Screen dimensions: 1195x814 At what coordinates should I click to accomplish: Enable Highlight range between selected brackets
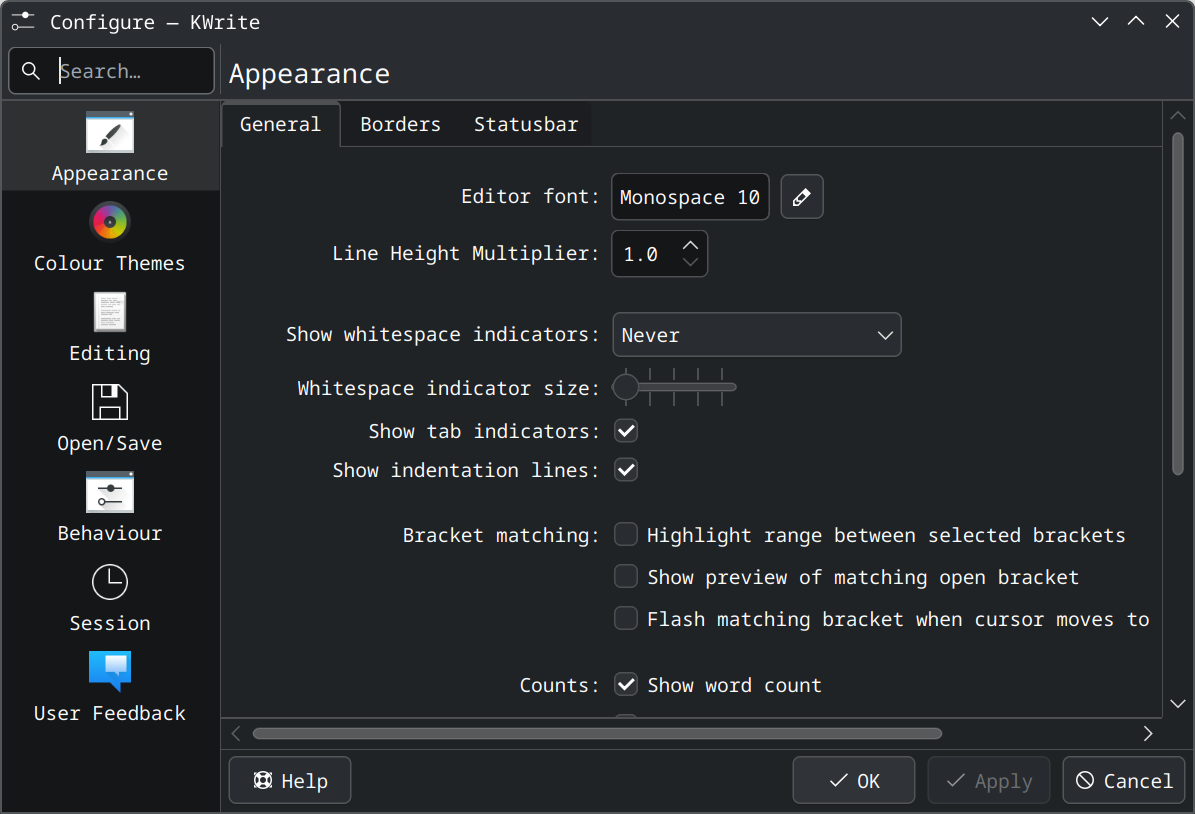pos(626,535)
